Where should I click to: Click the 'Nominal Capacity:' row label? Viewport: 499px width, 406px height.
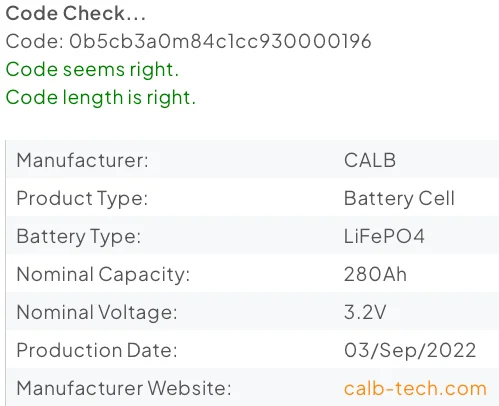coord(103,275)
